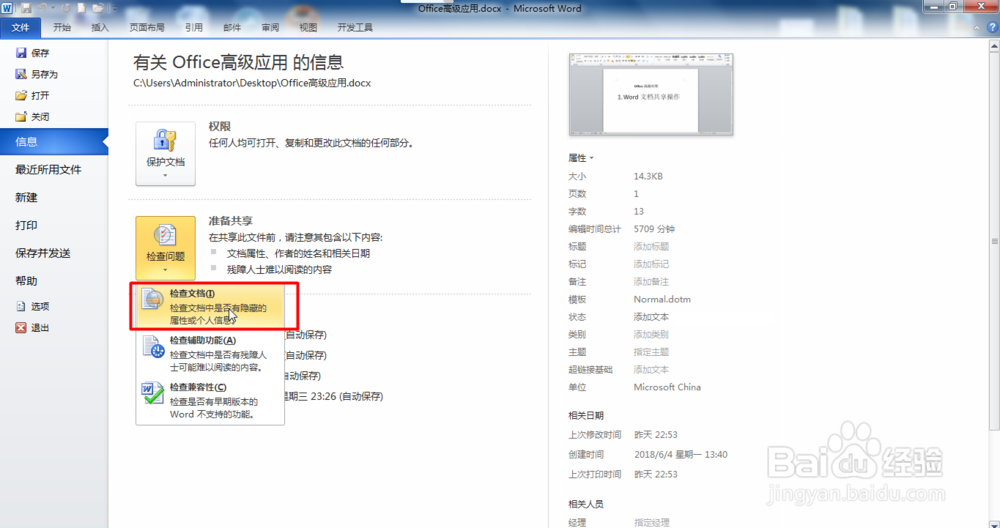Screen dimensions: 1000x528
Task: Click 指定主题 subject field
Action: click(x=651, y=352)
